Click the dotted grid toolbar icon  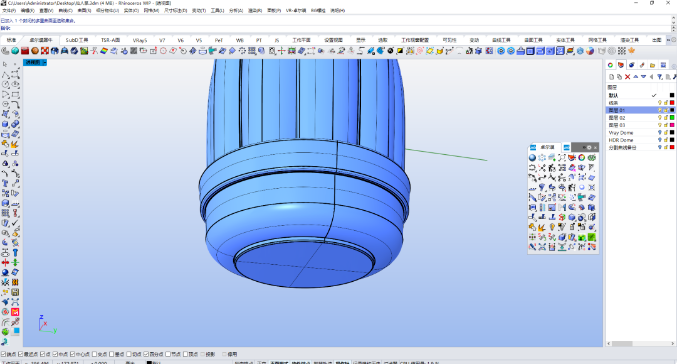click(621, 51)
